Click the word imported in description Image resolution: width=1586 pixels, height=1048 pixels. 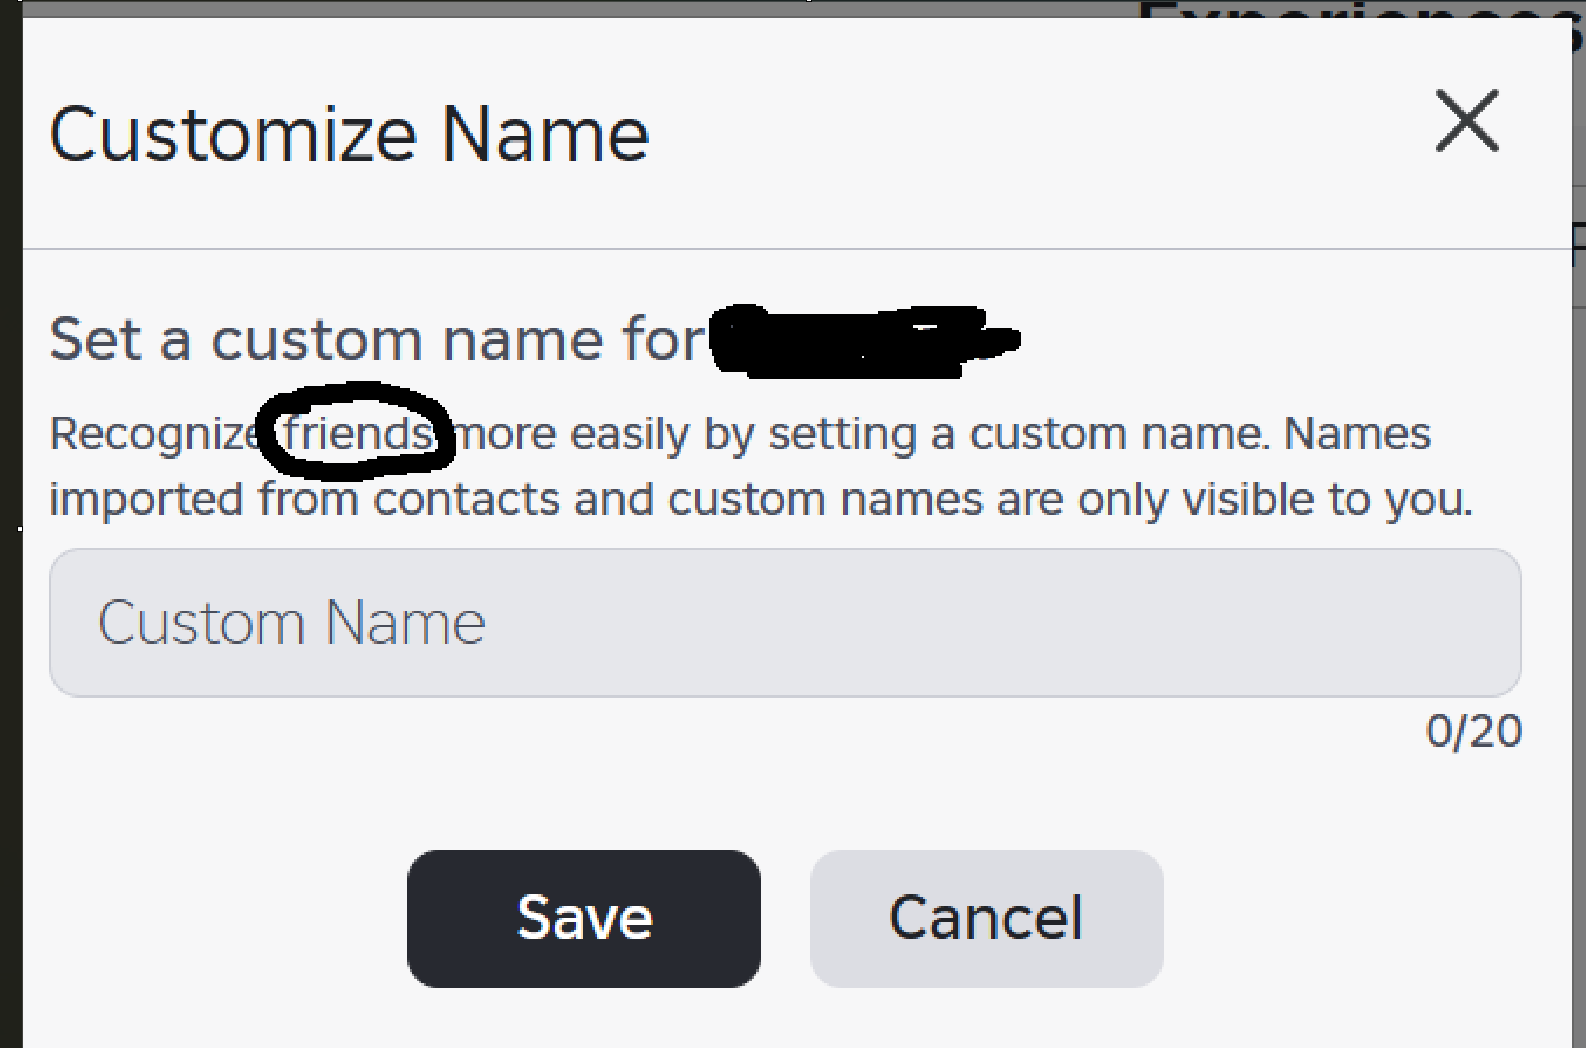coord(146,499)
